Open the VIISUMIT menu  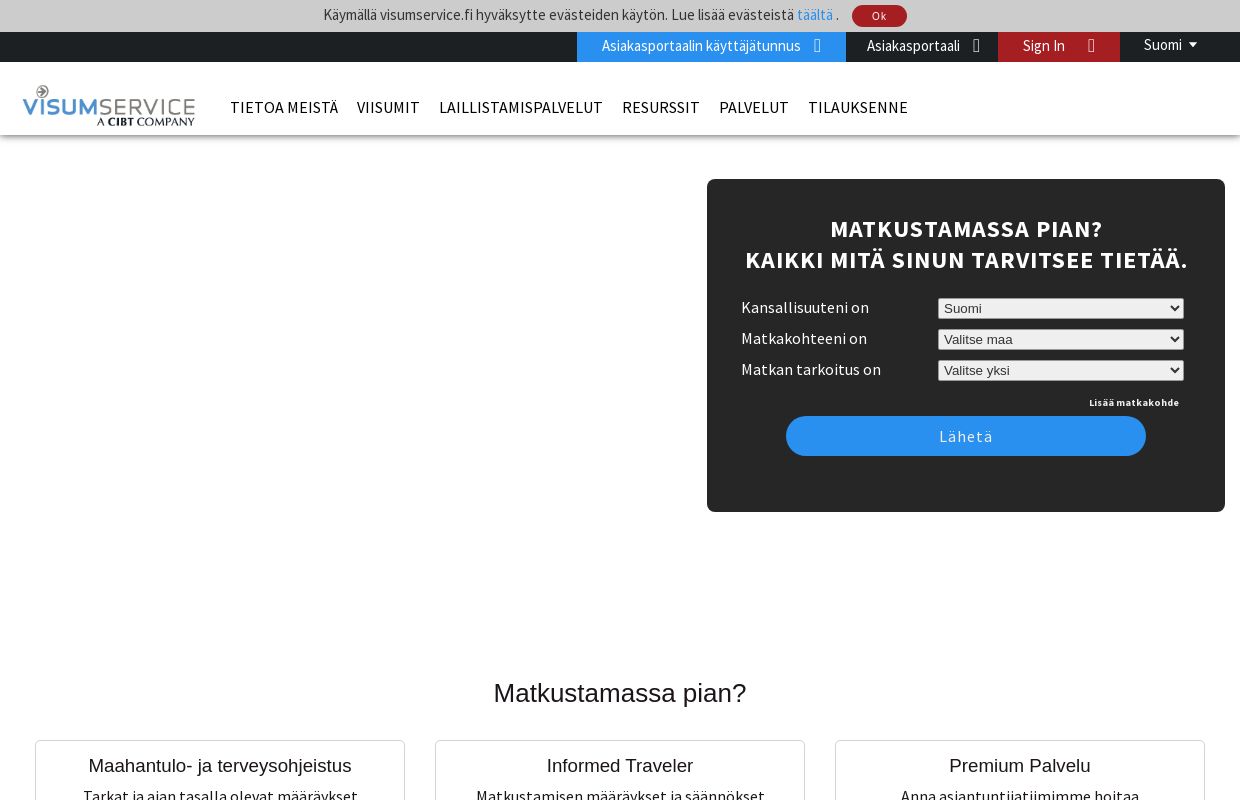coord(388,107)
